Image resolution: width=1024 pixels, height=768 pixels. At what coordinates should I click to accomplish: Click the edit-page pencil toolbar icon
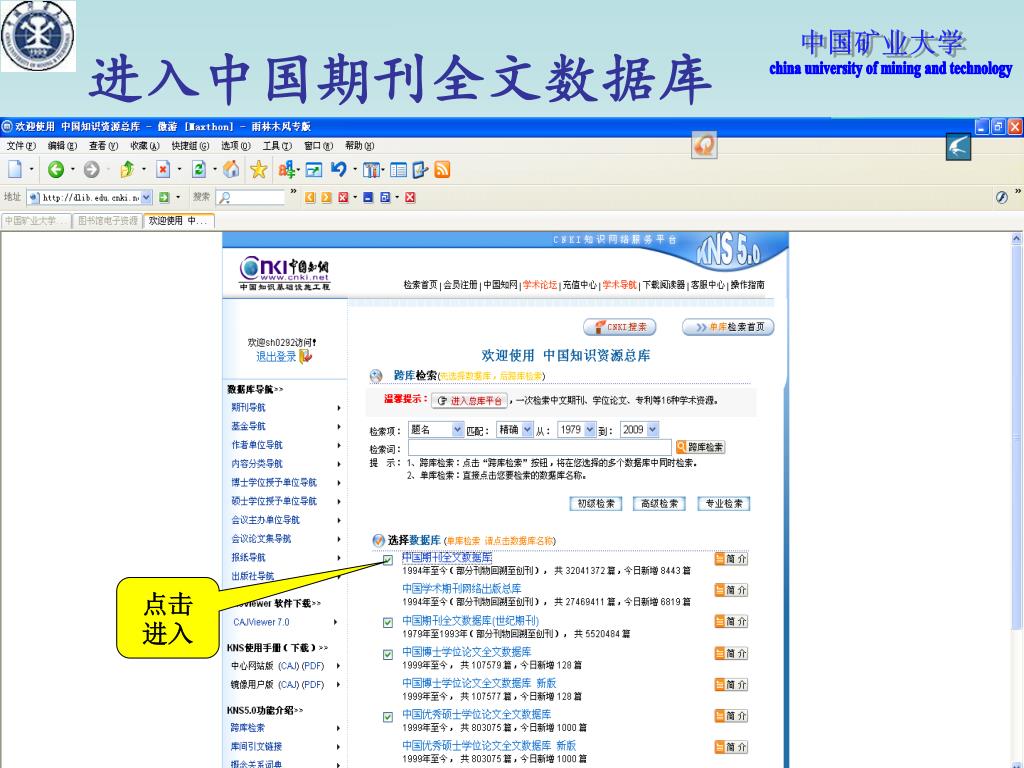click(420, 170)
